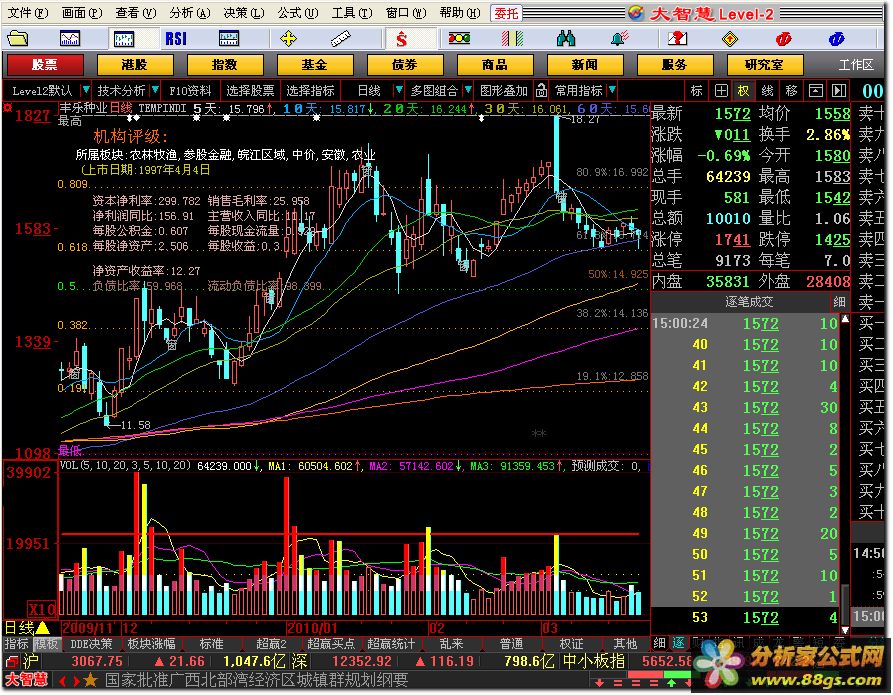The image size is (893, 695).
Task: Toggle the 逐 tab under trade list
Action: (x=679, y=643)
